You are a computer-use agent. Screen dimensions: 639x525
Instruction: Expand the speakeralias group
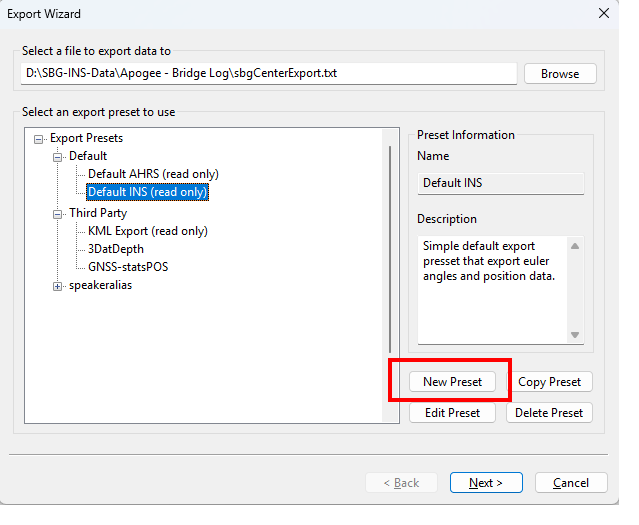[58, 286]
